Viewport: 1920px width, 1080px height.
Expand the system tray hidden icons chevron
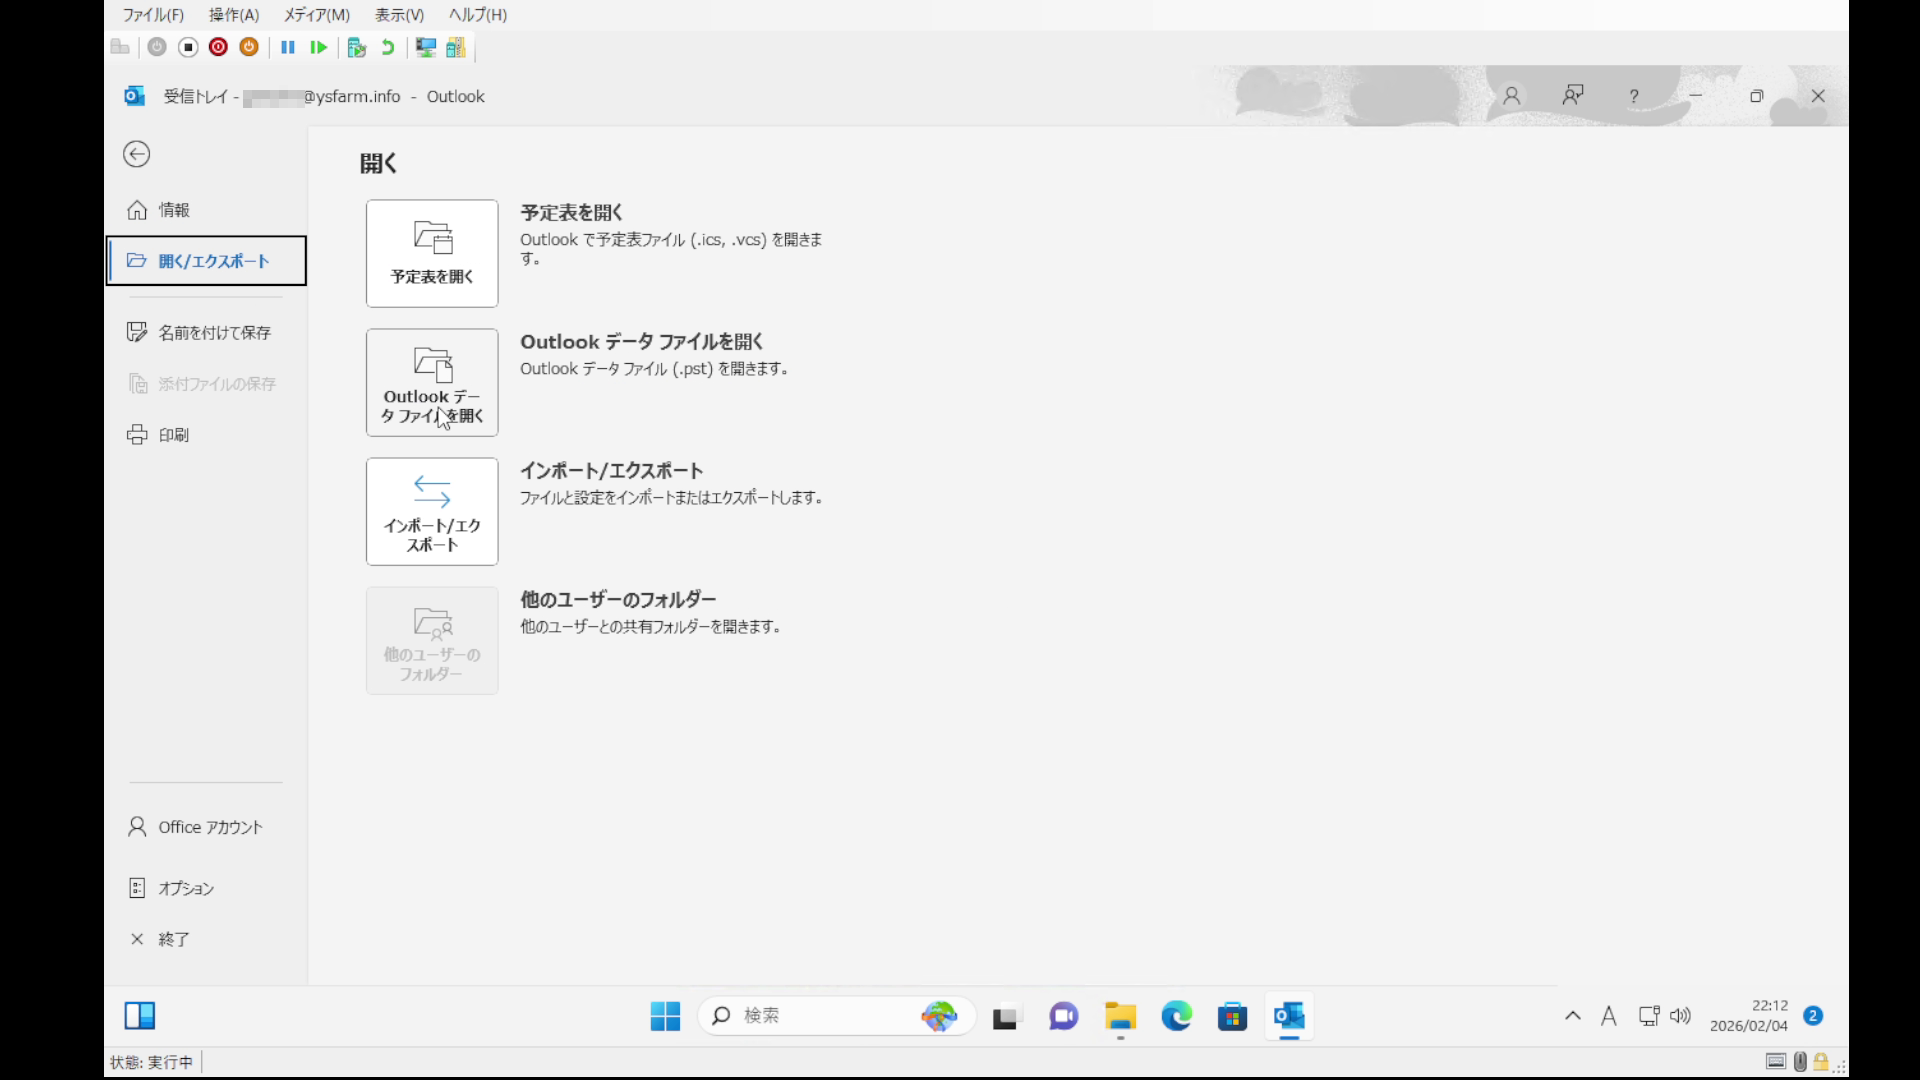coord(1572,1016)
